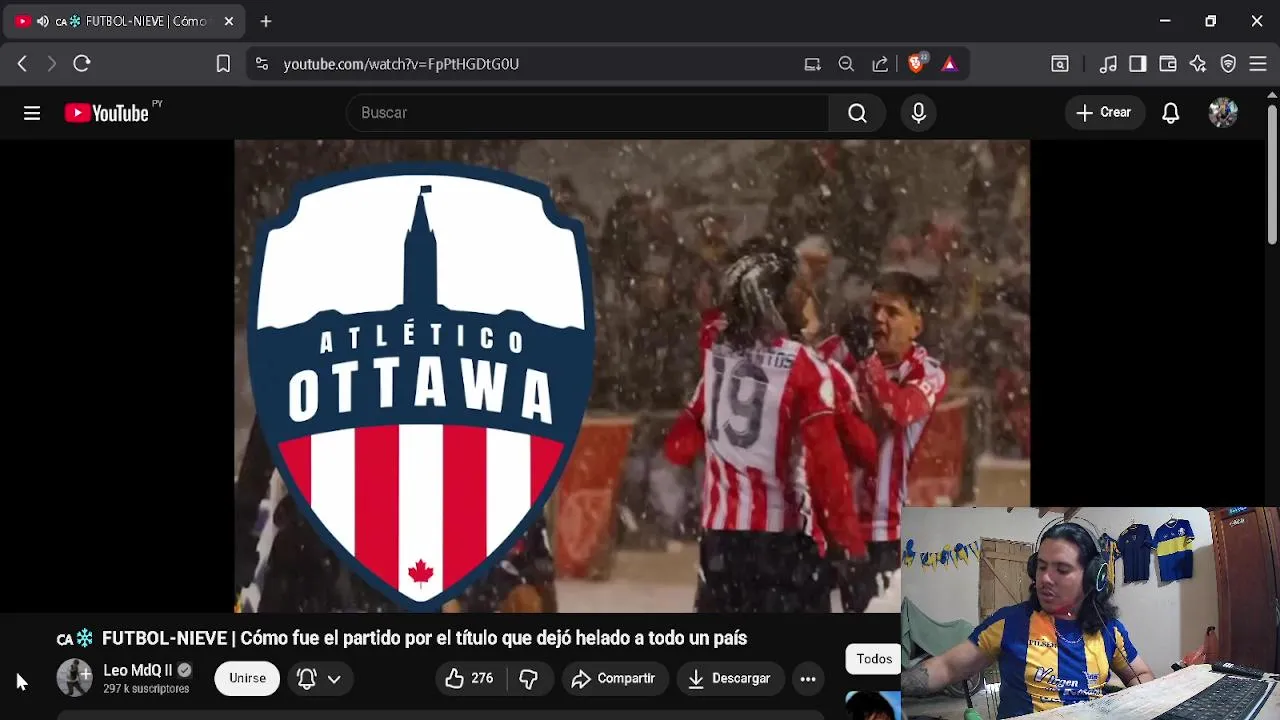Screen dimensions: 1280x720
Task: Click the Unirse membership button
Action: [247, 678]
